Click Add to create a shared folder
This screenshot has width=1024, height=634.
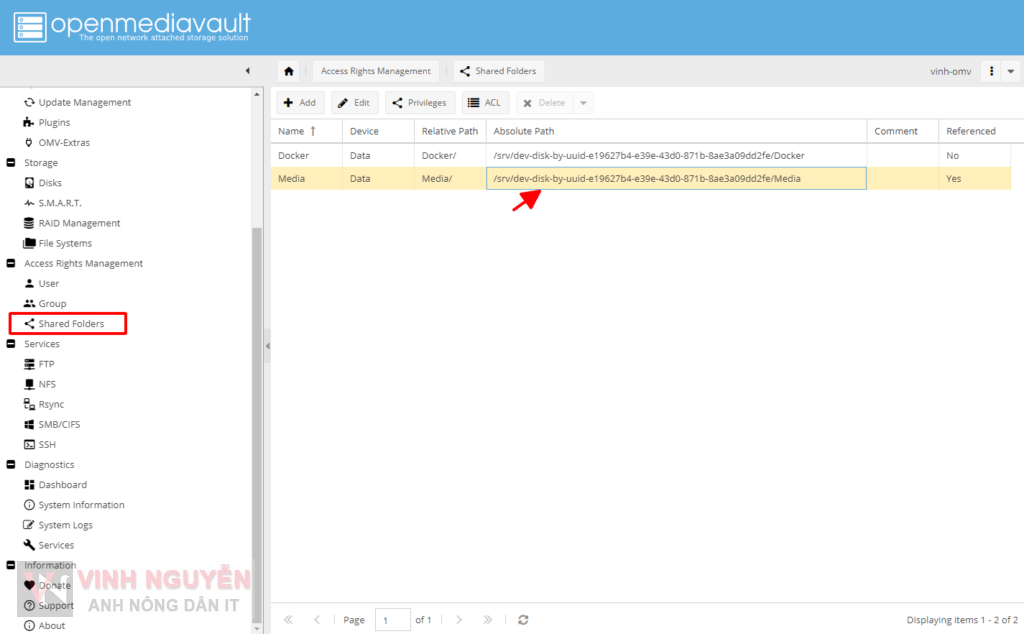click(x=300, y=102)
